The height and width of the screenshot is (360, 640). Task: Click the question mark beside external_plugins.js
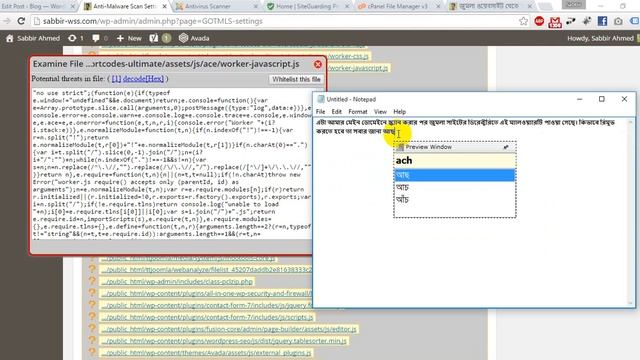click(x=92, y=352)
